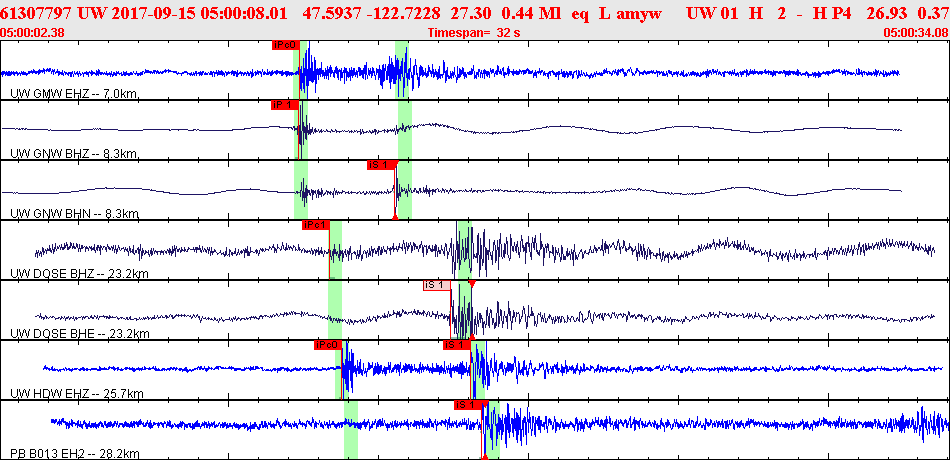
Task: Click the red triangle at top of DOSE BHE
Action: click(x=472, y=283)
